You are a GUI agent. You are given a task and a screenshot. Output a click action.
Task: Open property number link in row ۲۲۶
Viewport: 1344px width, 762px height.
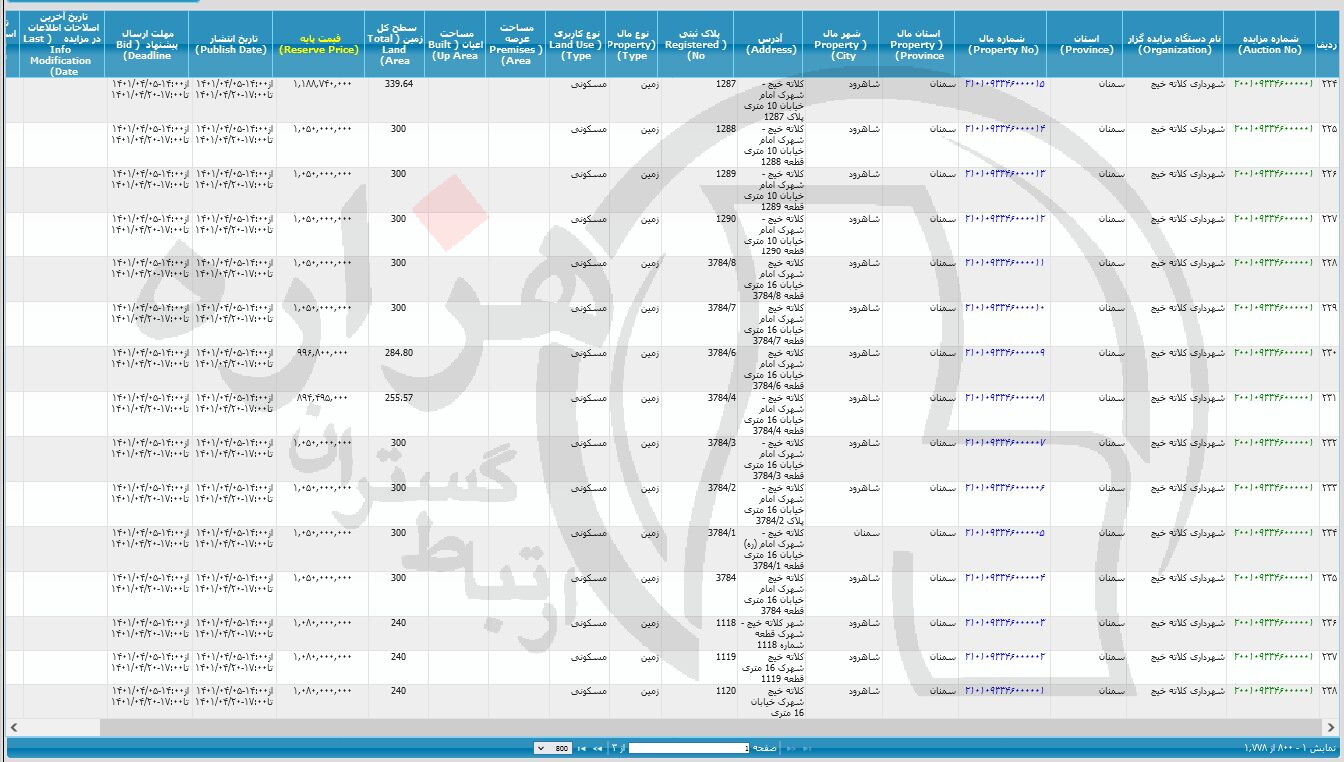[x=1005, y=174]
